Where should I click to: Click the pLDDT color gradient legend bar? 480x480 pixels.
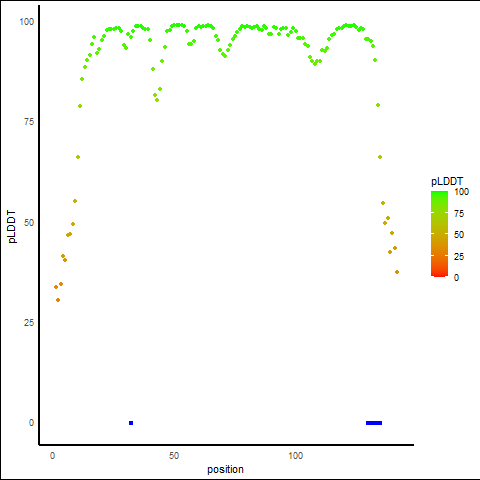pyautogui.click(x=439, y=234)
